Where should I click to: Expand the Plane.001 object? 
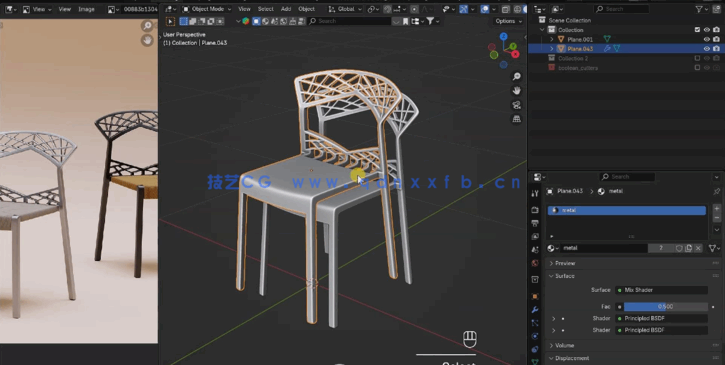tap(552, 39)
